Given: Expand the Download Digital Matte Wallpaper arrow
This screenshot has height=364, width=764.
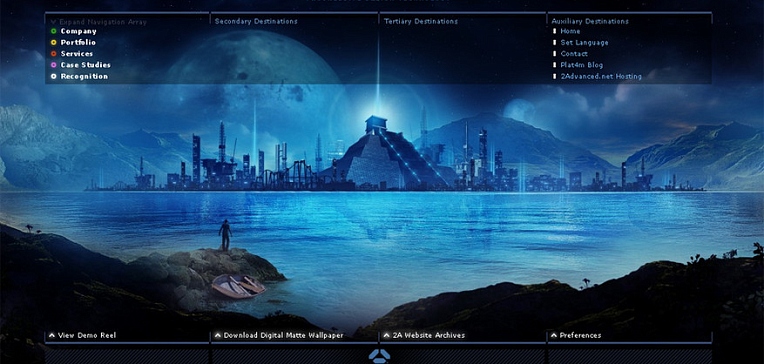Looking at the screenshot, I should [x=218, y=335].
